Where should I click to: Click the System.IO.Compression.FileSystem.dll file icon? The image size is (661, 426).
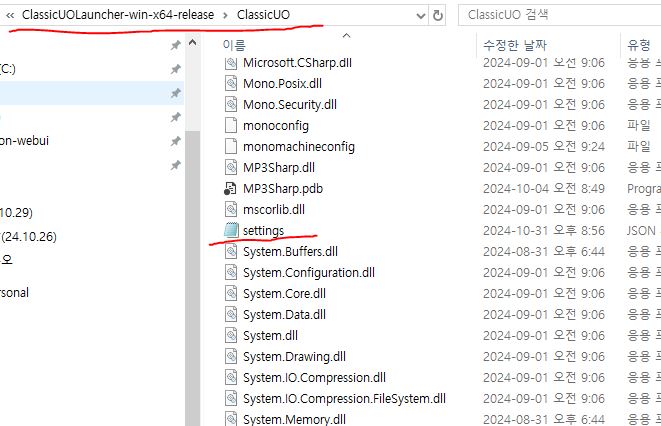click(x=231, y=399)
